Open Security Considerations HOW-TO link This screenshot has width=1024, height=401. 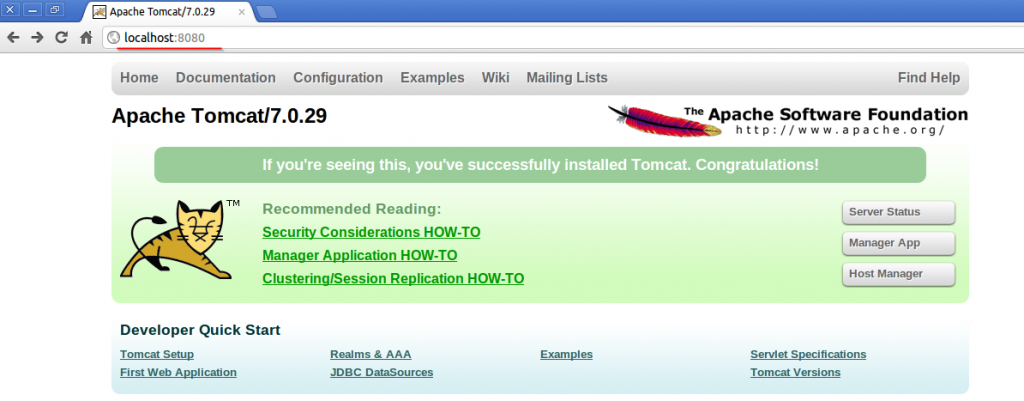point(371,232)
